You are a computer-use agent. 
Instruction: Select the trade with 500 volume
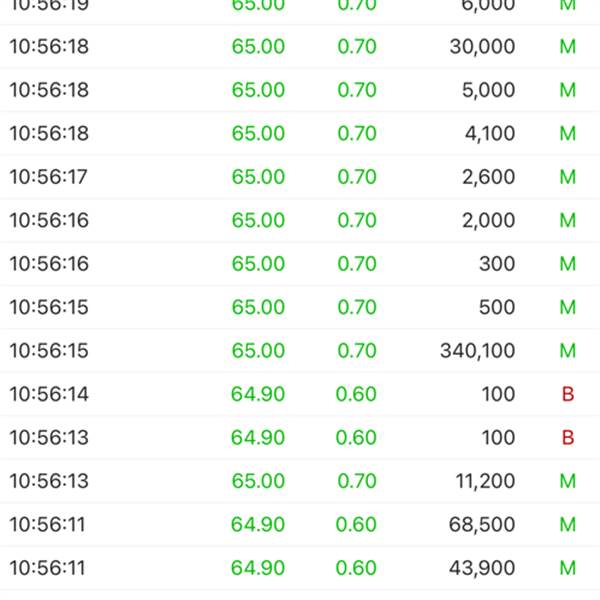point(300,307)
